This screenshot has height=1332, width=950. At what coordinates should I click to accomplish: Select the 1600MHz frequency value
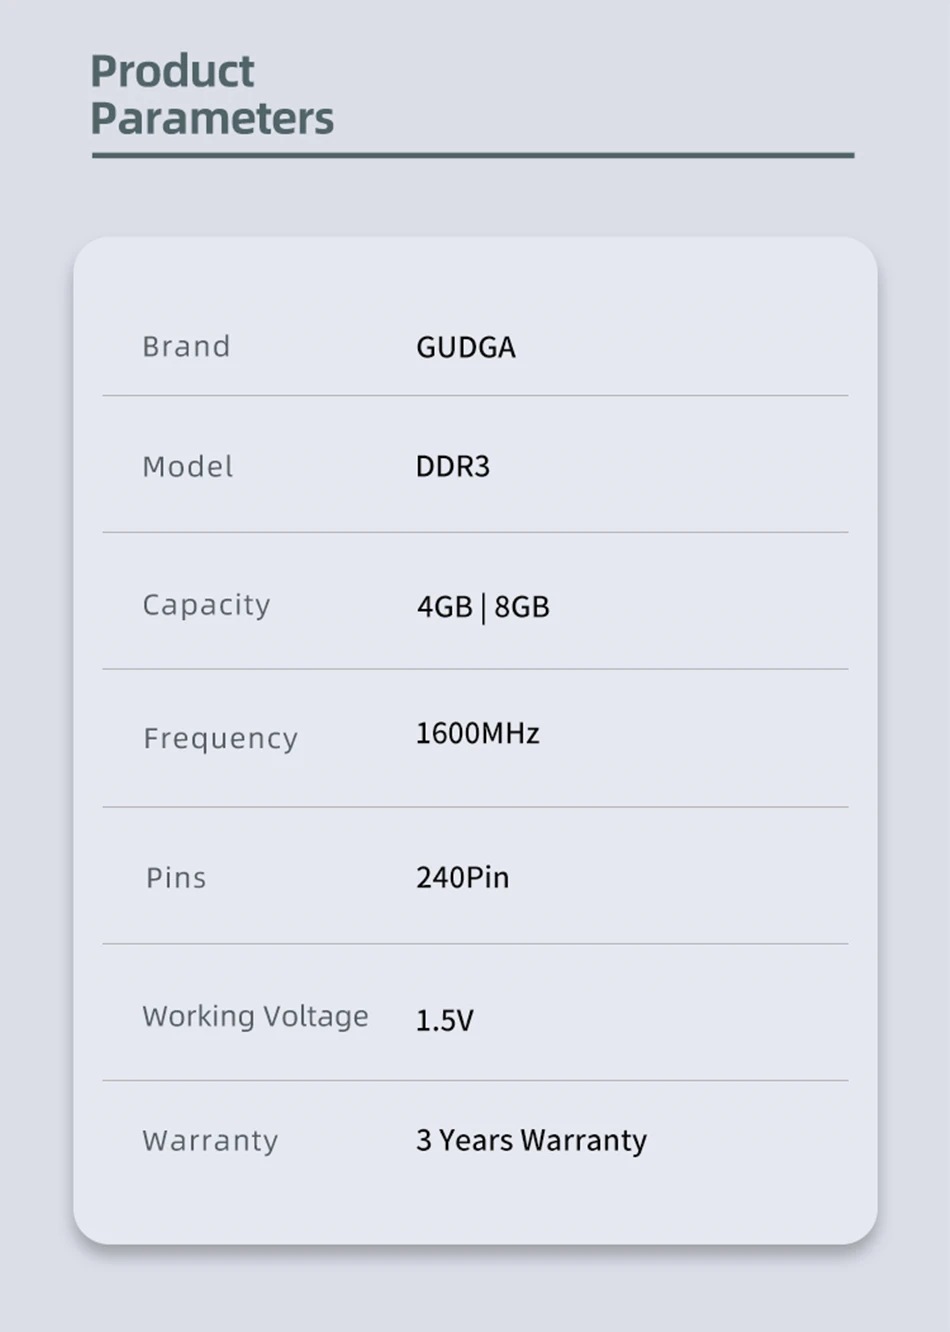477,733
